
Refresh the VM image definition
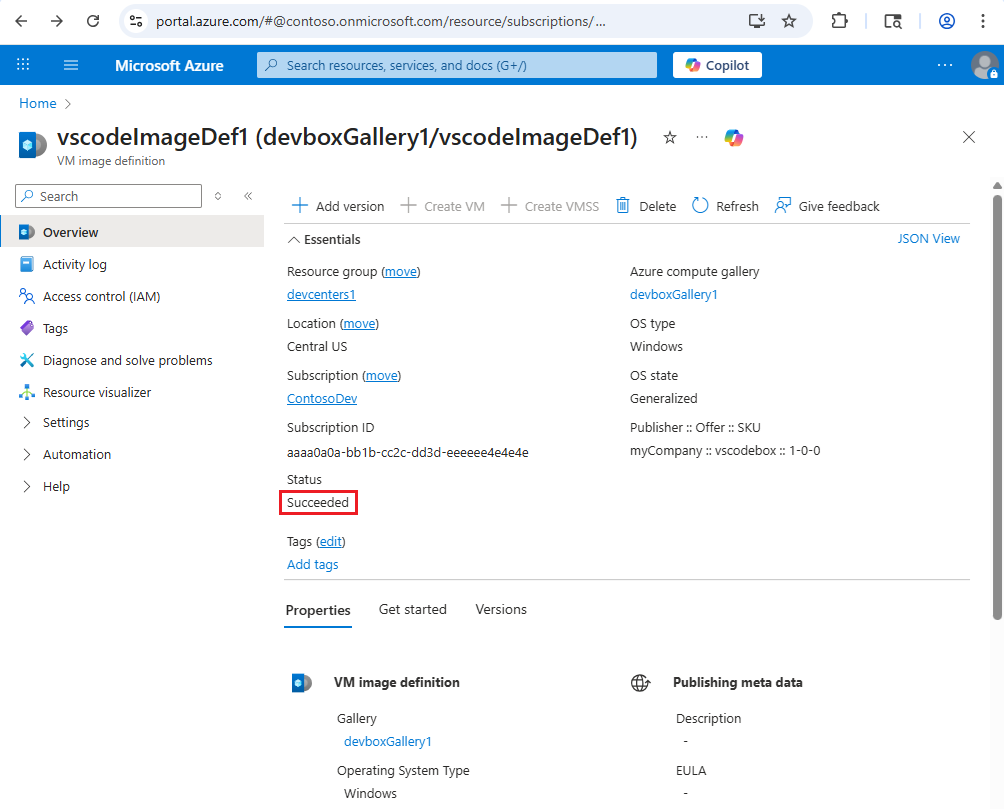(724, 206)
